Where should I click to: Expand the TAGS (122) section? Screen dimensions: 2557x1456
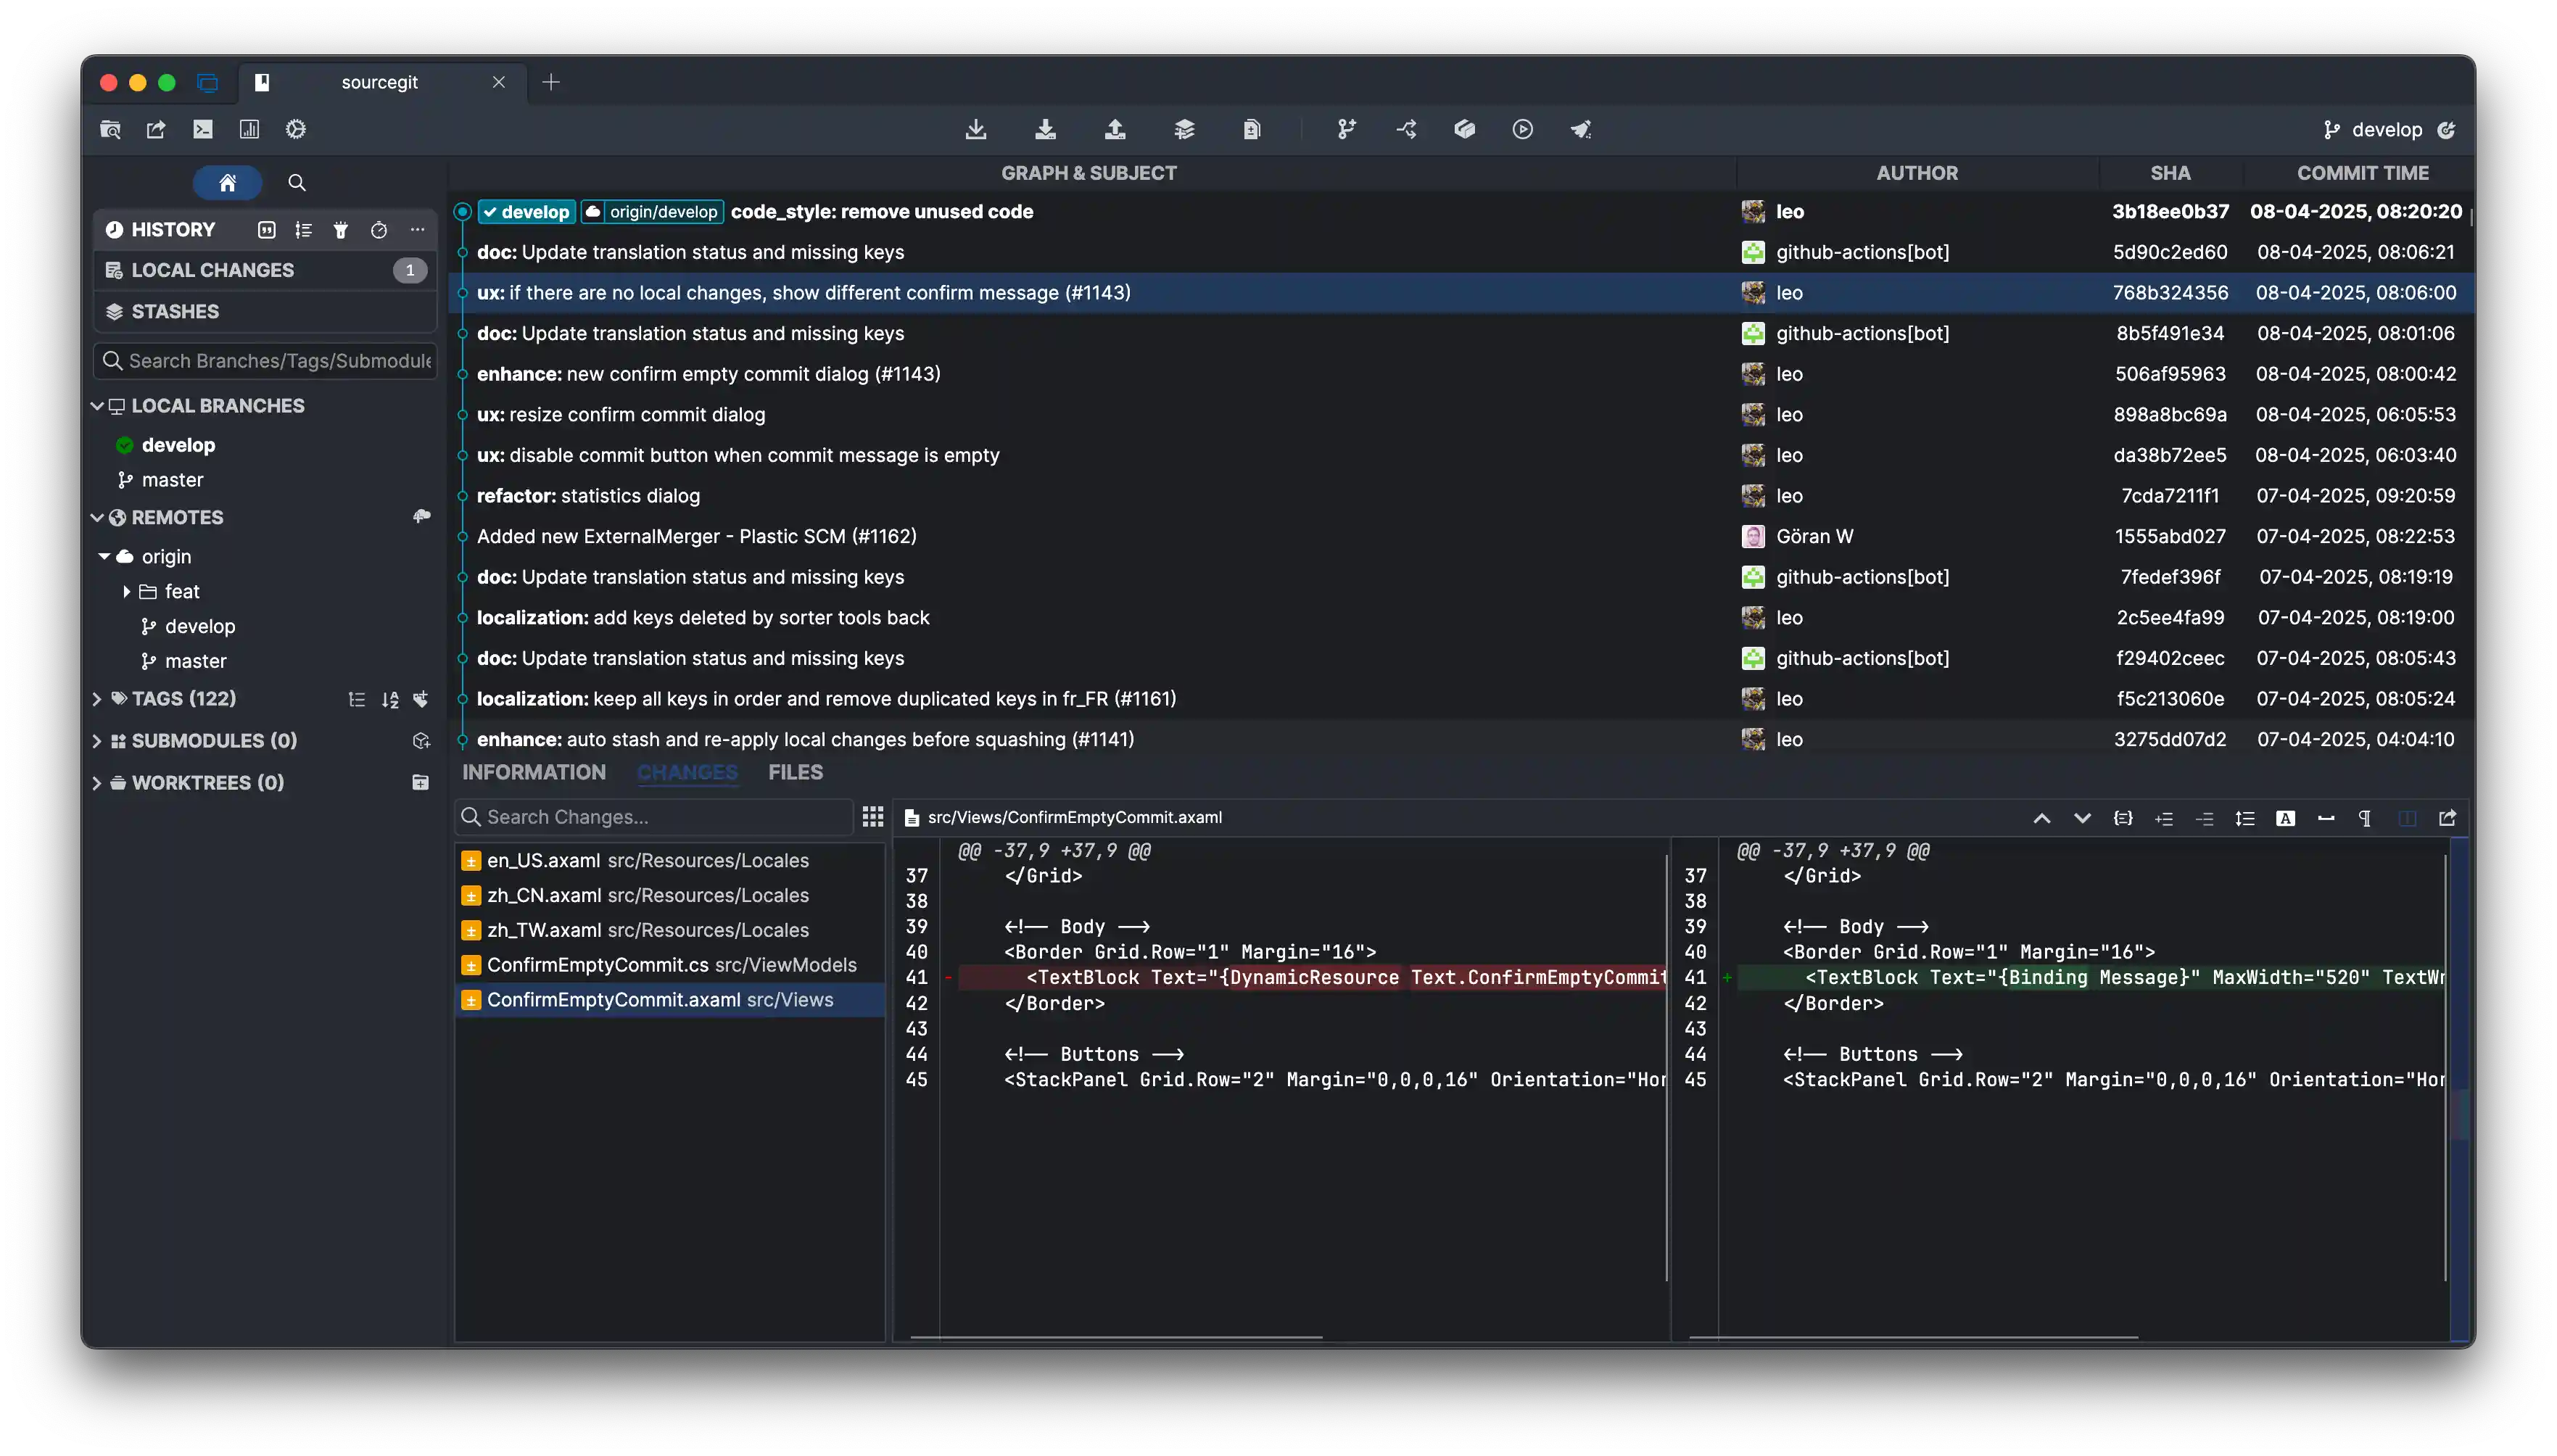97,699
